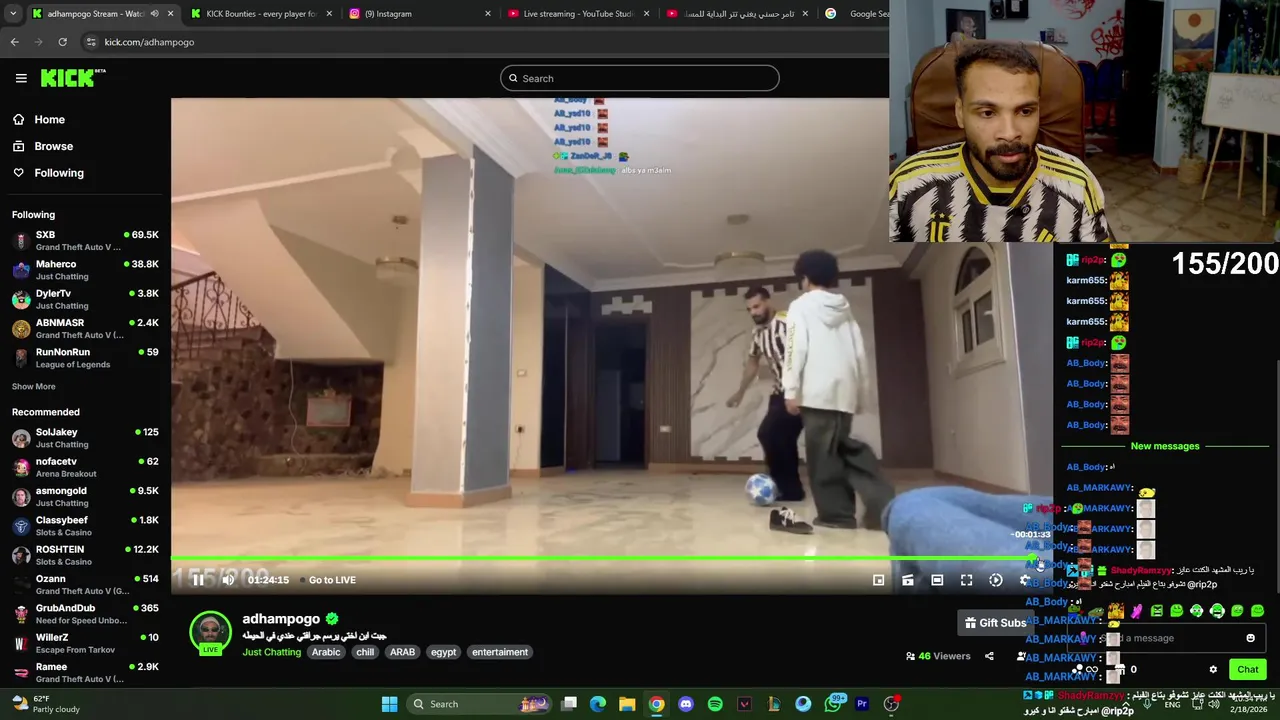Click the share stream icon

(x=989, y=656)
